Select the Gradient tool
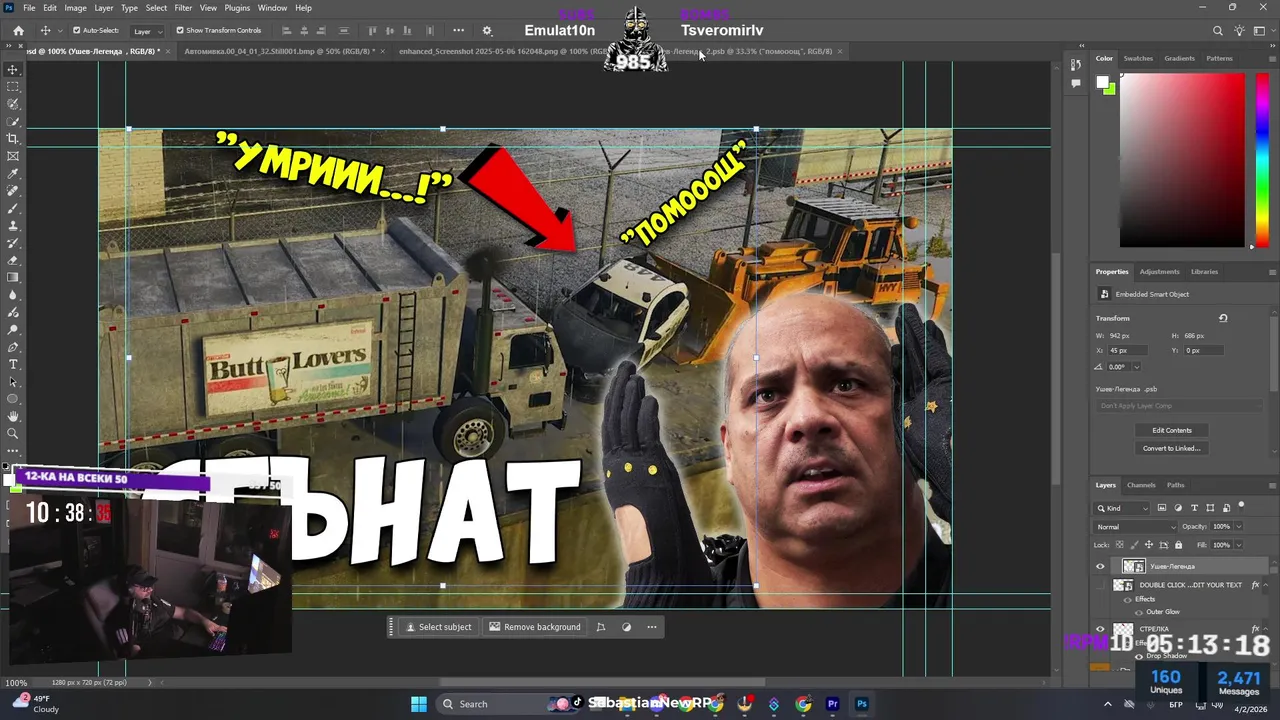 [x=13, y=278]
